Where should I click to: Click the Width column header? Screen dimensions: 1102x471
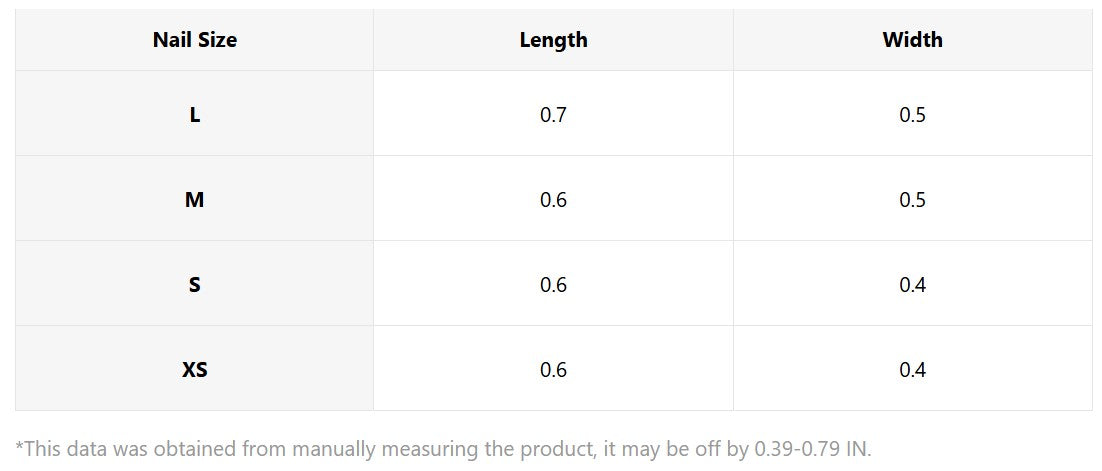(912, 40)
